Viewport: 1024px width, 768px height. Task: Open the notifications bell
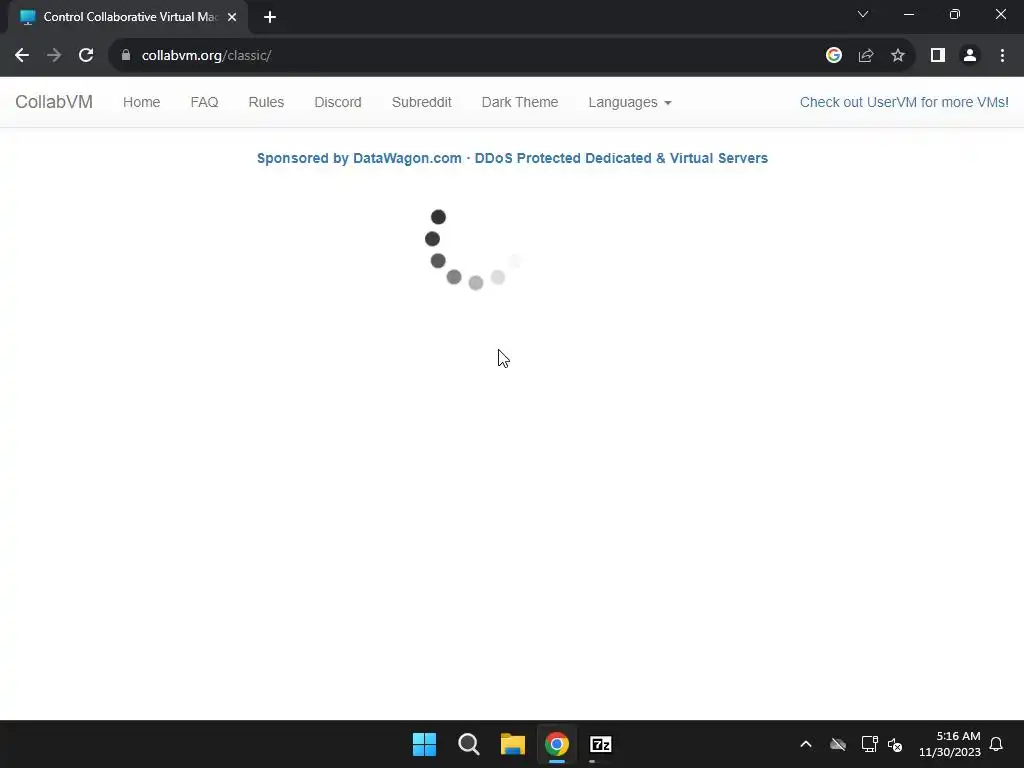(997, 744)
